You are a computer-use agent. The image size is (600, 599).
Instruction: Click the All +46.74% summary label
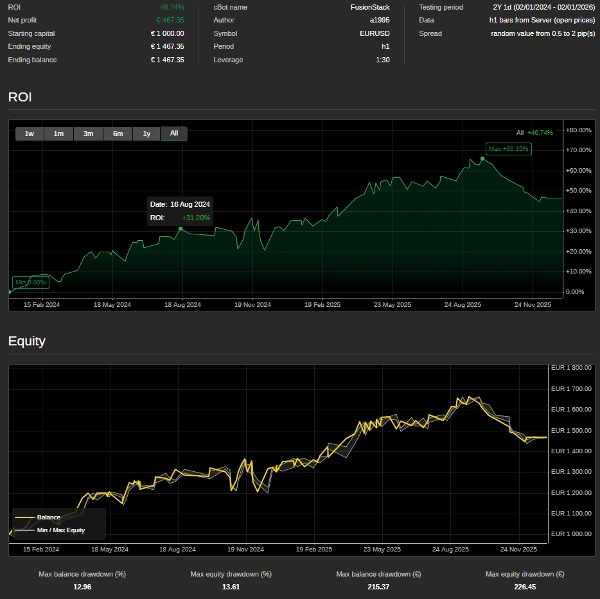click(534, 132)
